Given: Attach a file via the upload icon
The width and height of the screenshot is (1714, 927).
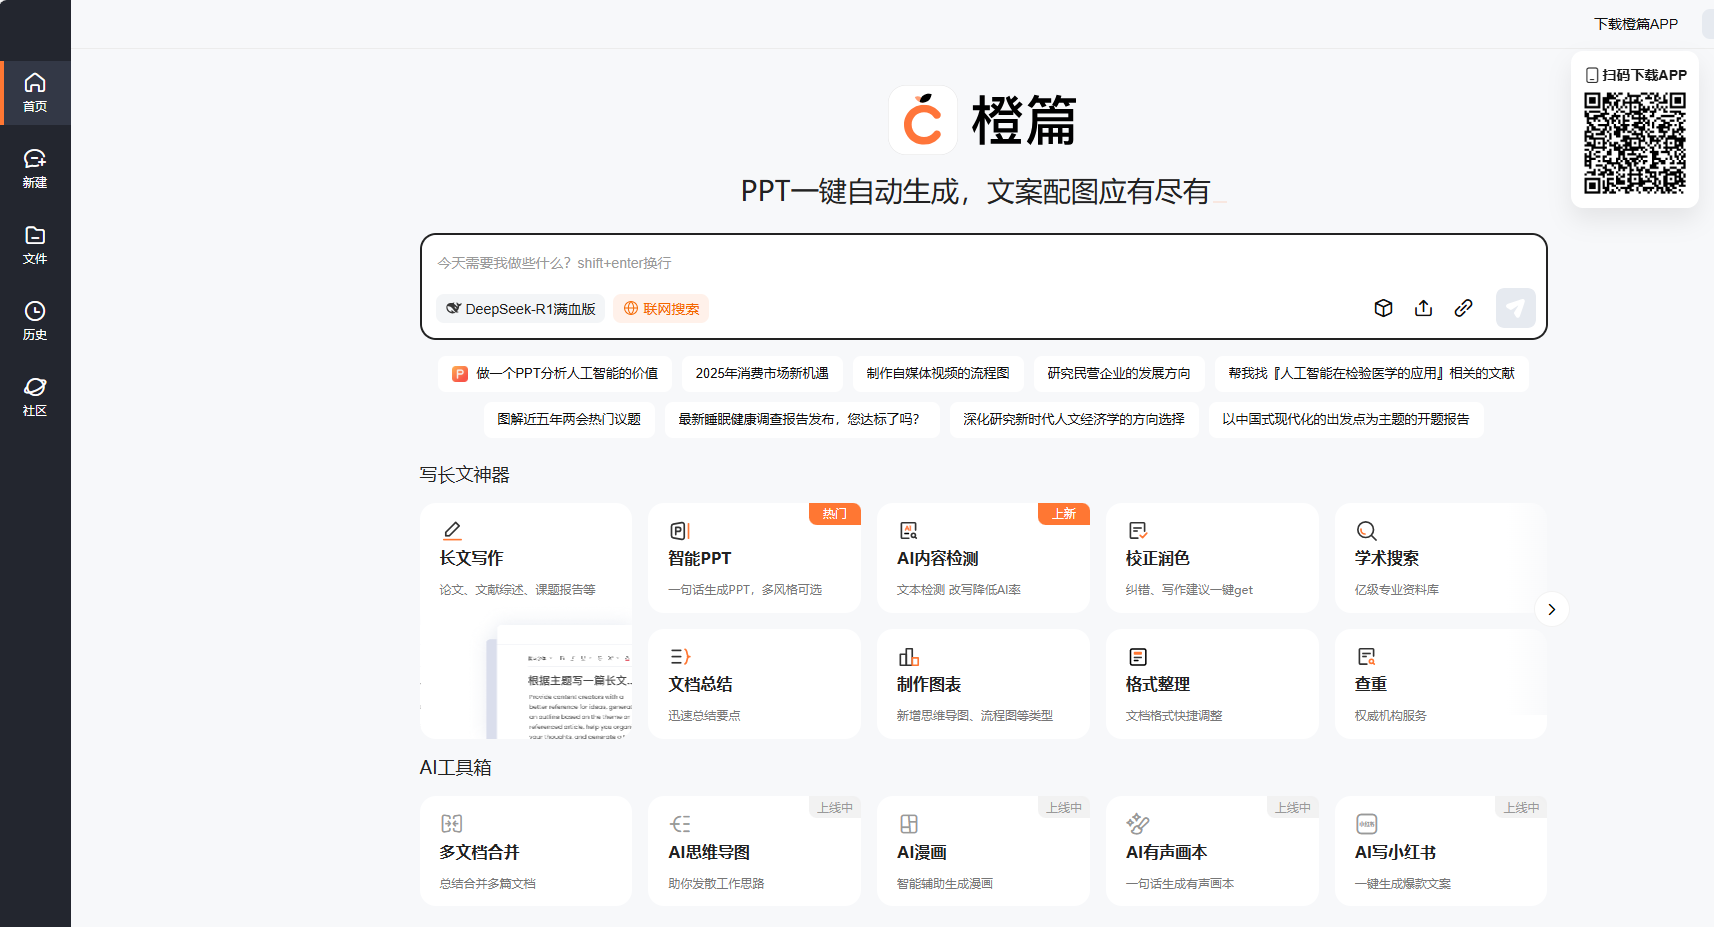Looking at the screenshot, I should click(x=1423, y=308).
